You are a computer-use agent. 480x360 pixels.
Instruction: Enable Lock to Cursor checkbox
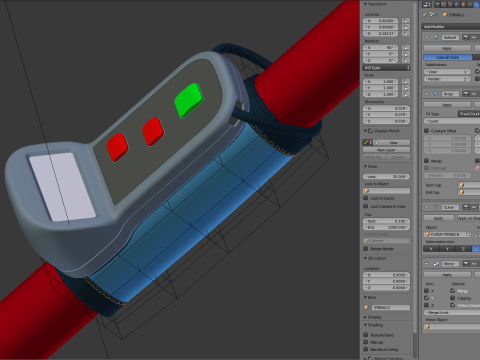click(x=366, y=198)
